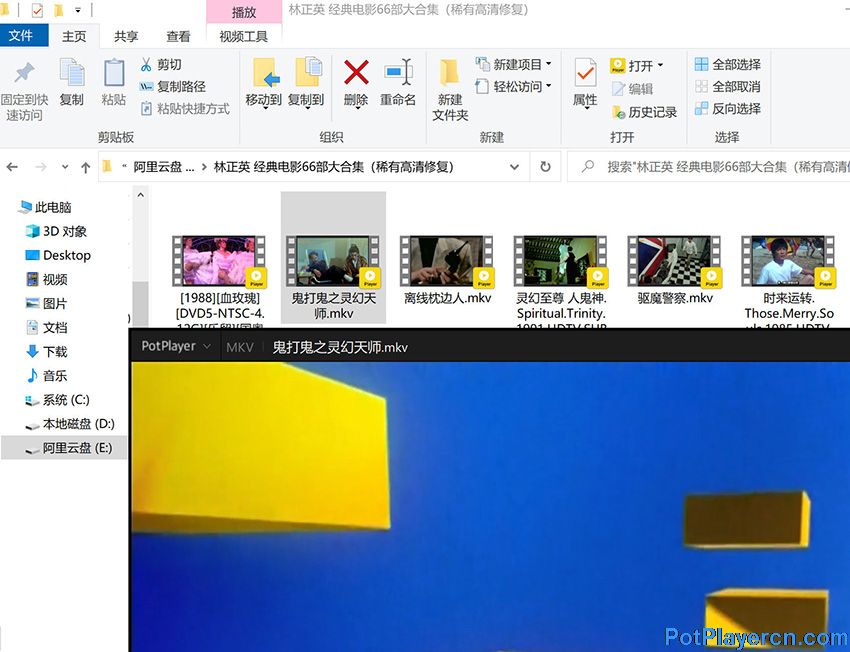
Task: Refresh the current folder
Action: [x=545, y=167]
